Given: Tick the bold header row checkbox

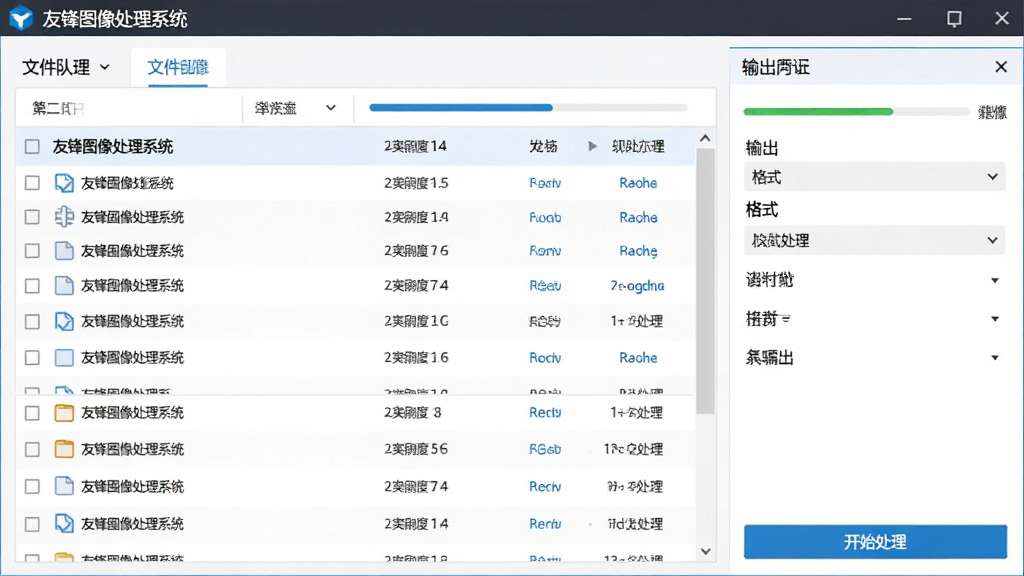Looking at the screenshot, I should tap(32, 146).
